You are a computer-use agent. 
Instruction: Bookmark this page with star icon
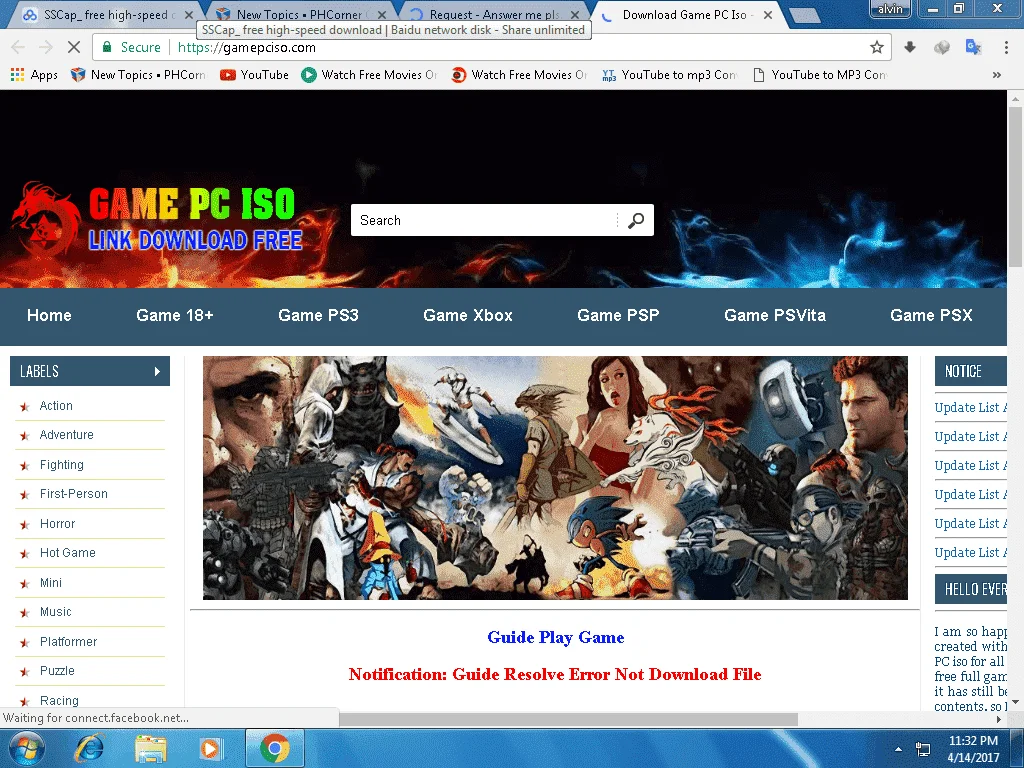(876, 47)
